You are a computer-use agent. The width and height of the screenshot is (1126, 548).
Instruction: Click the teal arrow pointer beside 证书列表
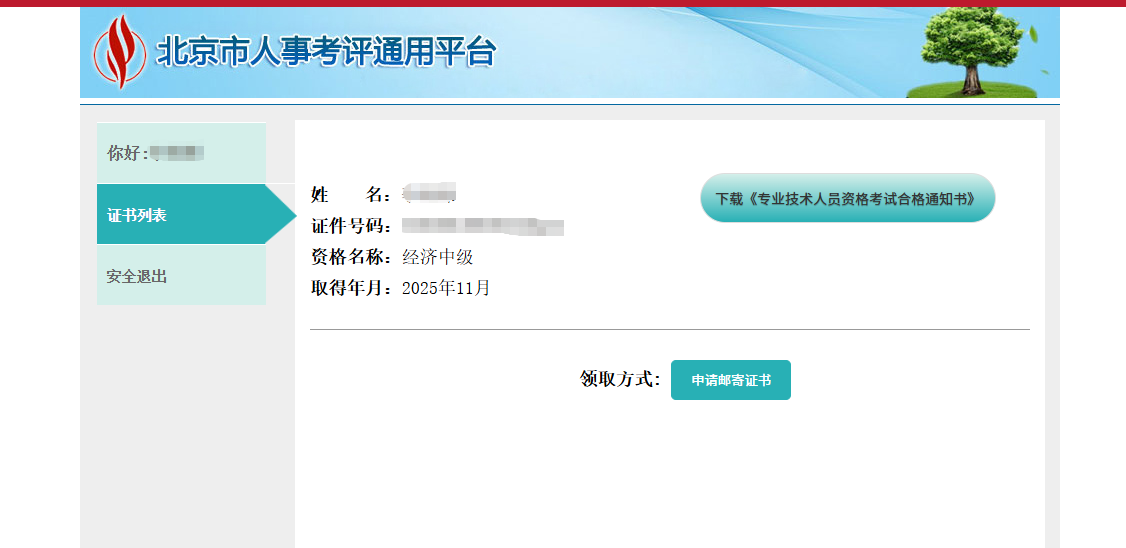tap(282, 214)
